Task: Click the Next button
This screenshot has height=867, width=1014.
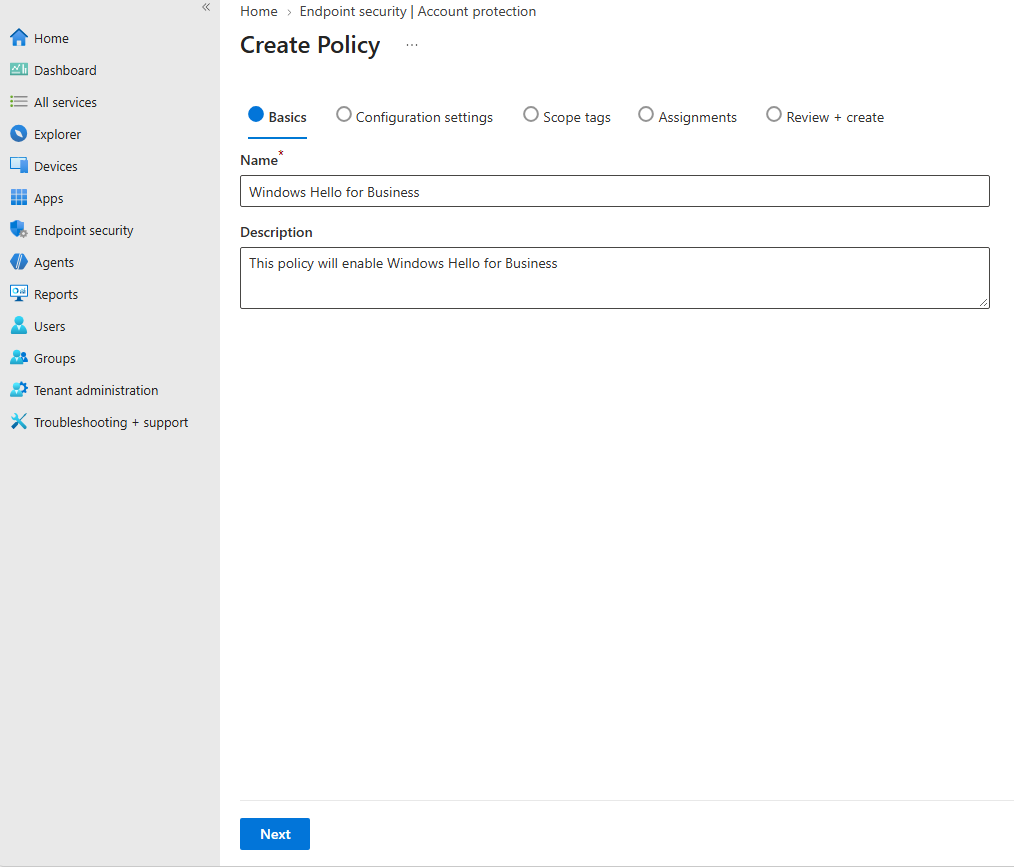Action: tap(275, 834)
